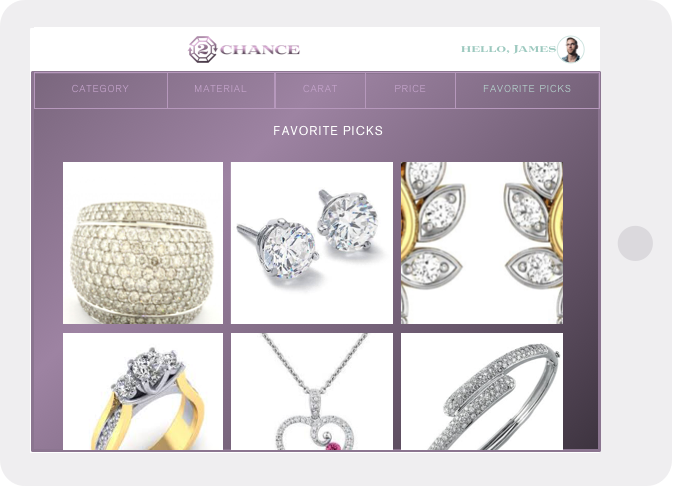Select the gold leaf diamond earrings
Viewport: 676px width, 490px height.
482,243
